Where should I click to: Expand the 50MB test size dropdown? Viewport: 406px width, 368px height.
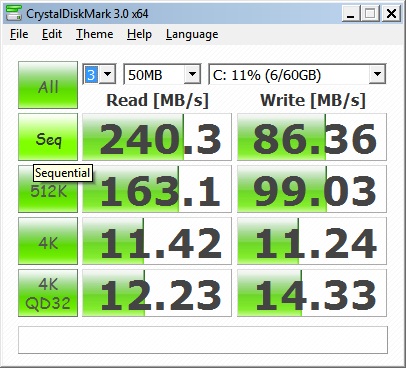click(x=192, y=74)
